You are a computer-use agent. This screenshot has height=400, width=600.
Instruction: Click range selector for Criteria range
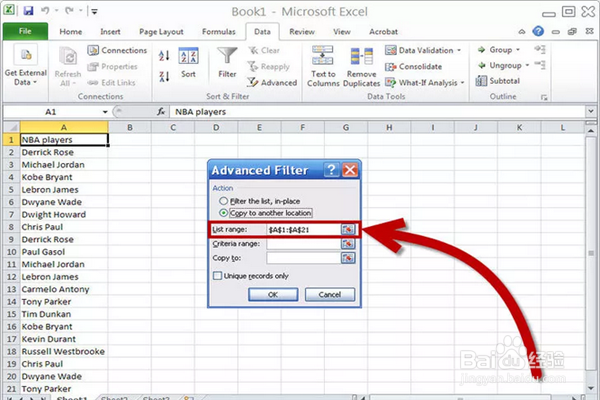348,243
